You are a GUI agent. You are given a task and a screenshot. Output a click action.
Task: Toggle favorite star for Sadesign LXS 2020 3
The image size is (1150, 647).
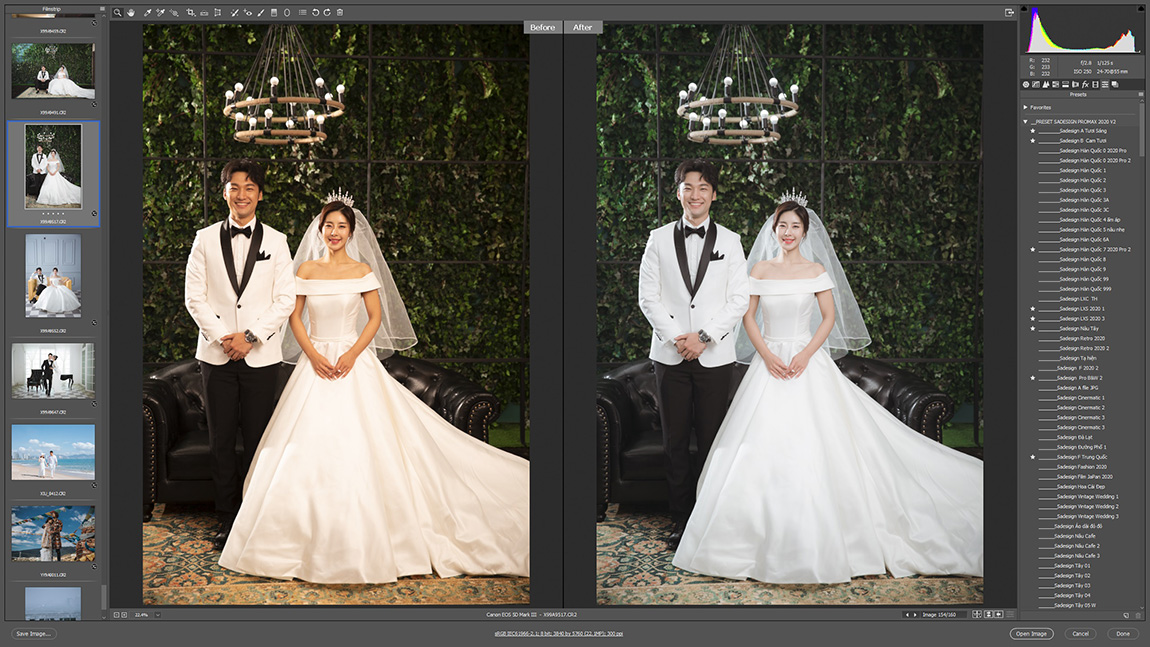[1033, 318]
